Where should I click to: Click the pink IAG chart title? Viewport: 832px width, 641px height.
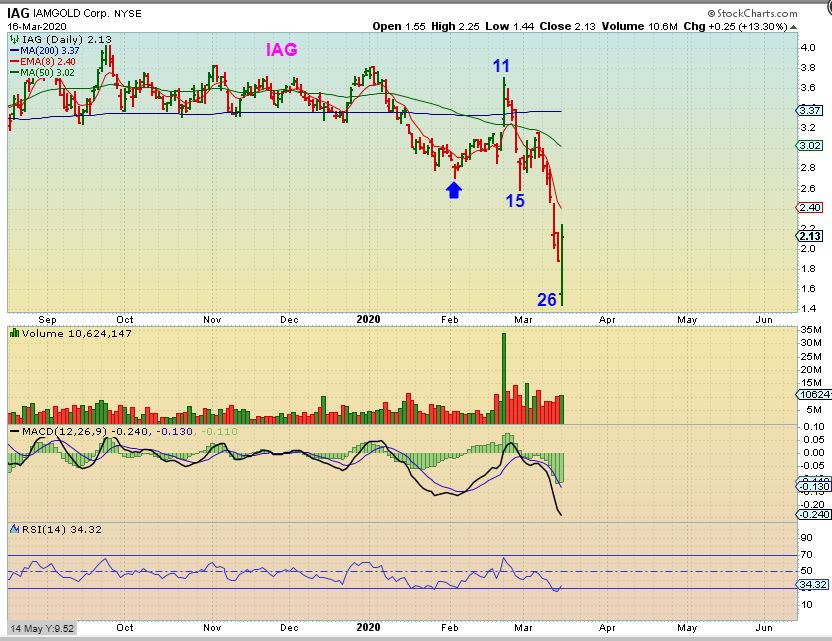[281, 49]
